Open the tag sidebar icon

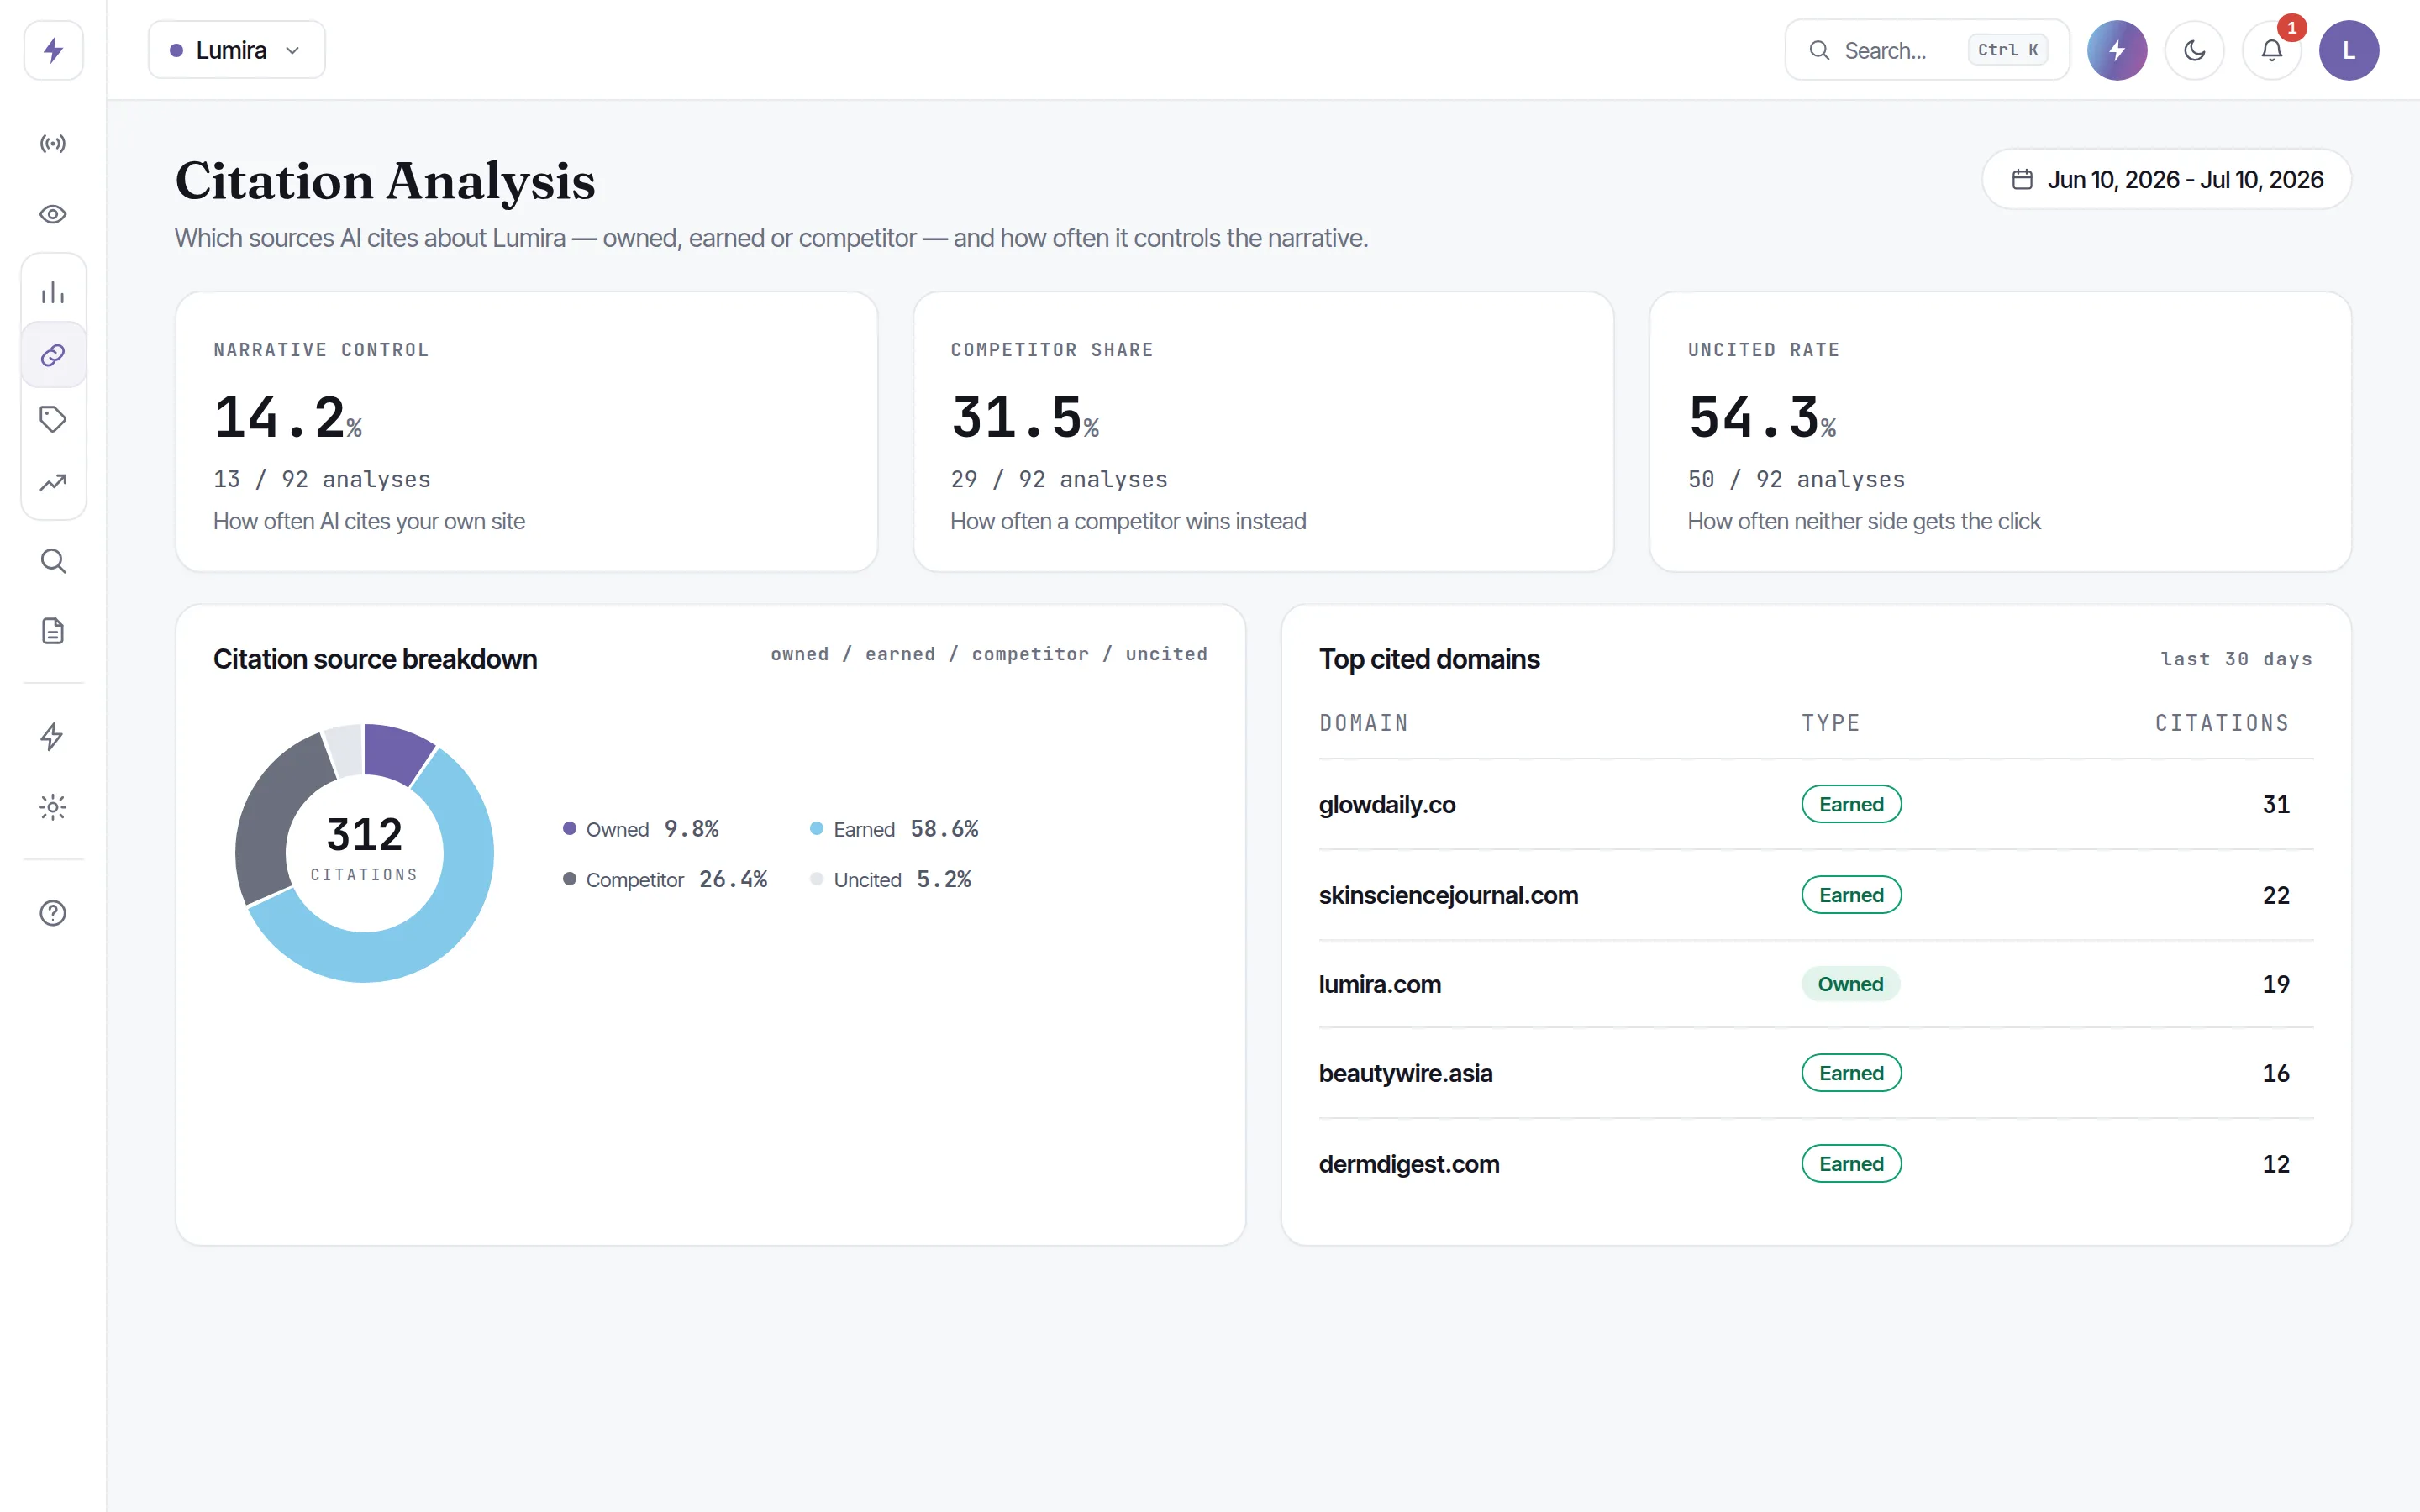point(53,418)
